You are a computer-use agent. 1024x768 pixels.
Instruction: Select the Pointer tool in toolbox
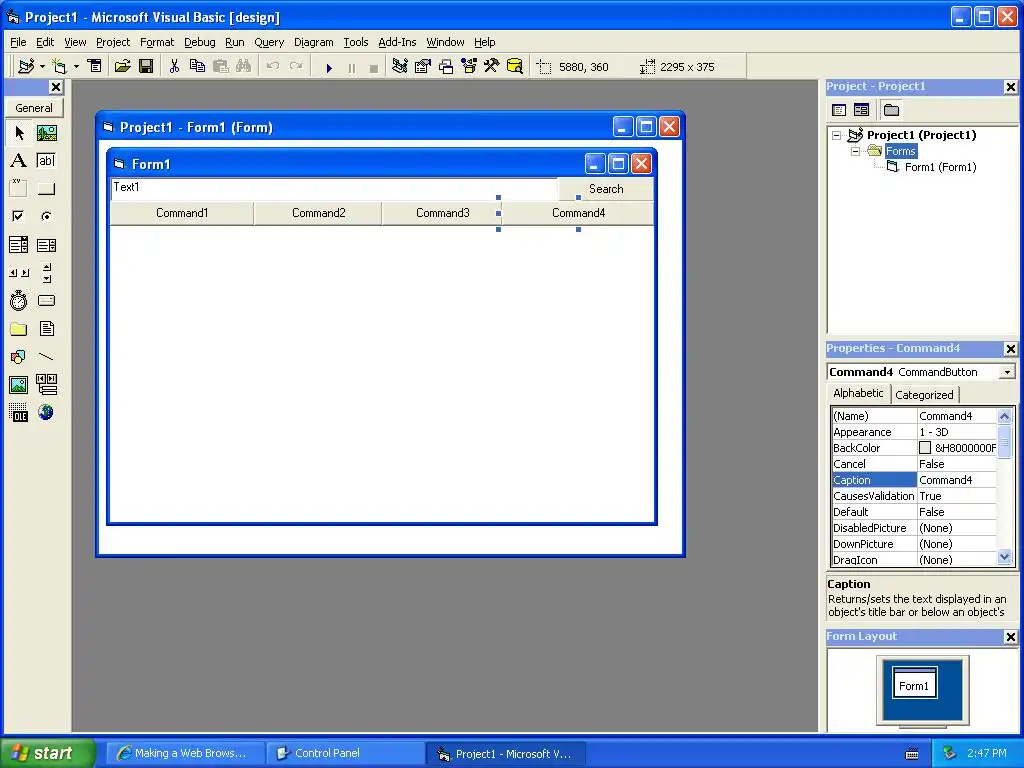19,133
